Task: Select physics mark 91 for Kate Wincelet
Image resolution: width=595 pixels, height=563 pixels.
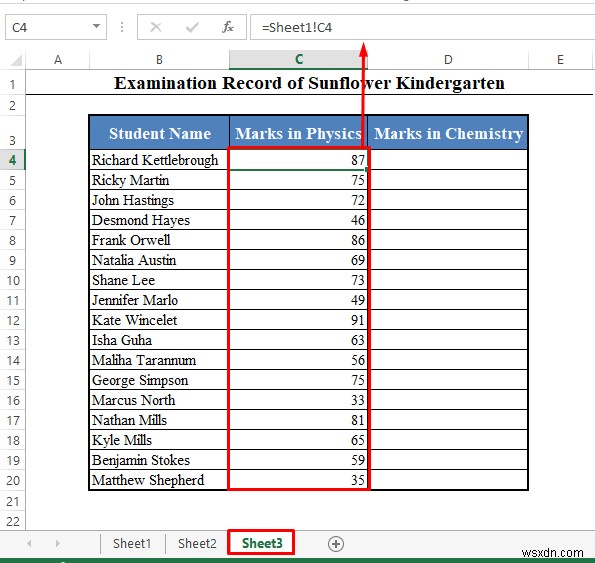Action: point(298,320)
